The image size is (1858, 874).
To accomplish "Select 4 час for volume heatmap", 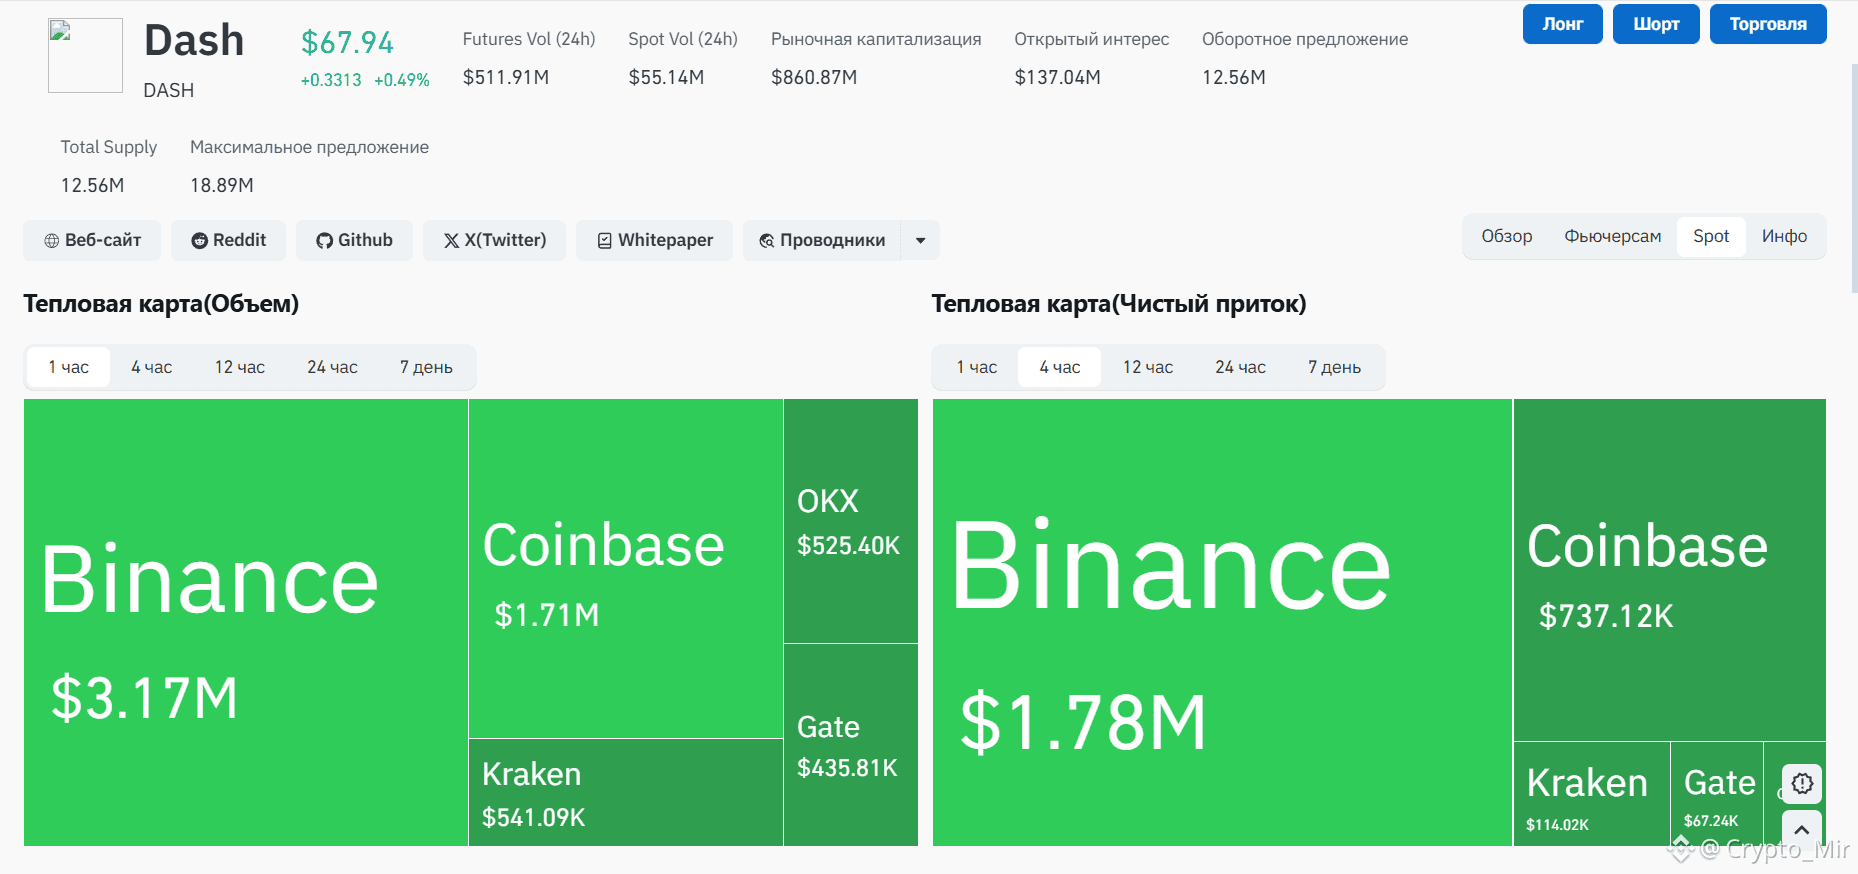I will coord(152,367).
